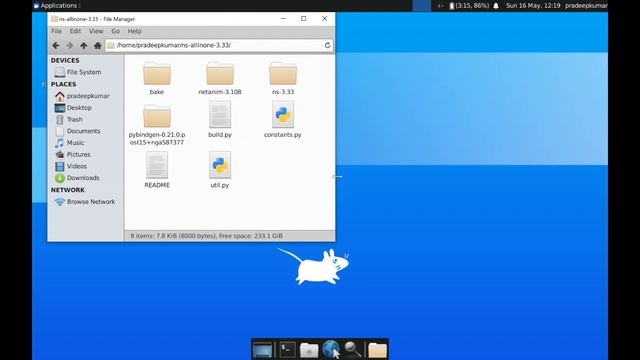This screenshot has height=360, width=640.
Task: Open the View menu
Action: (96, 31)
